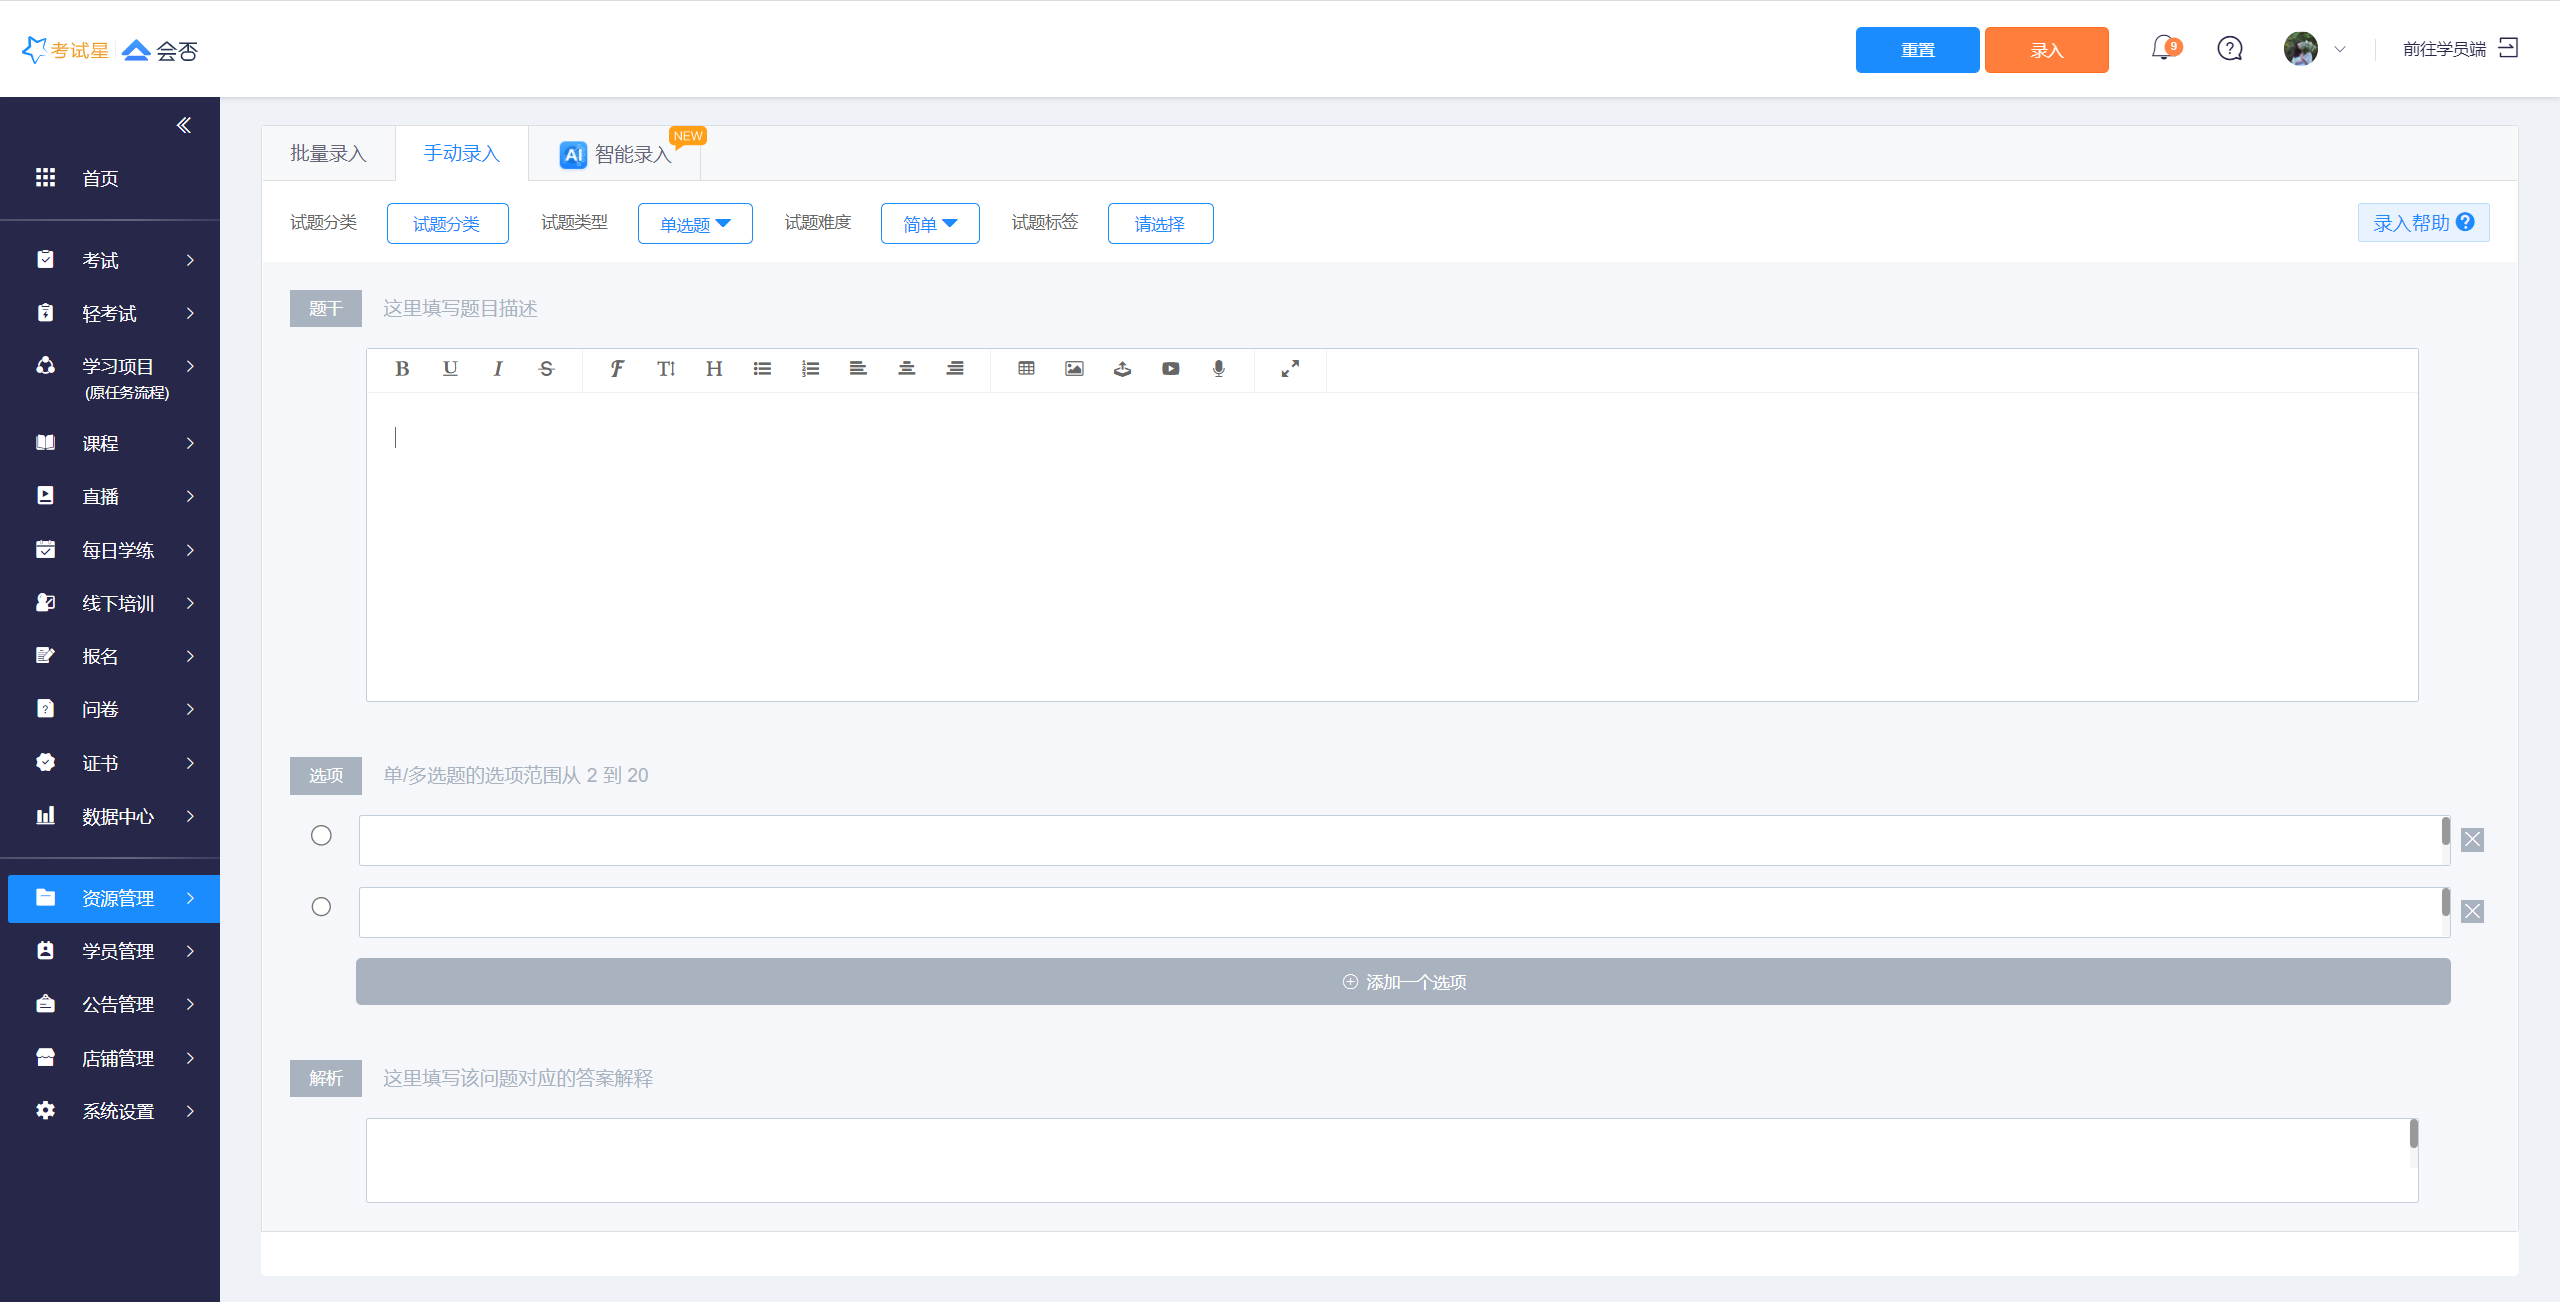Apply strikethrough formatting in the editor
2560x1302 pixels.
(x=546, y=369)
